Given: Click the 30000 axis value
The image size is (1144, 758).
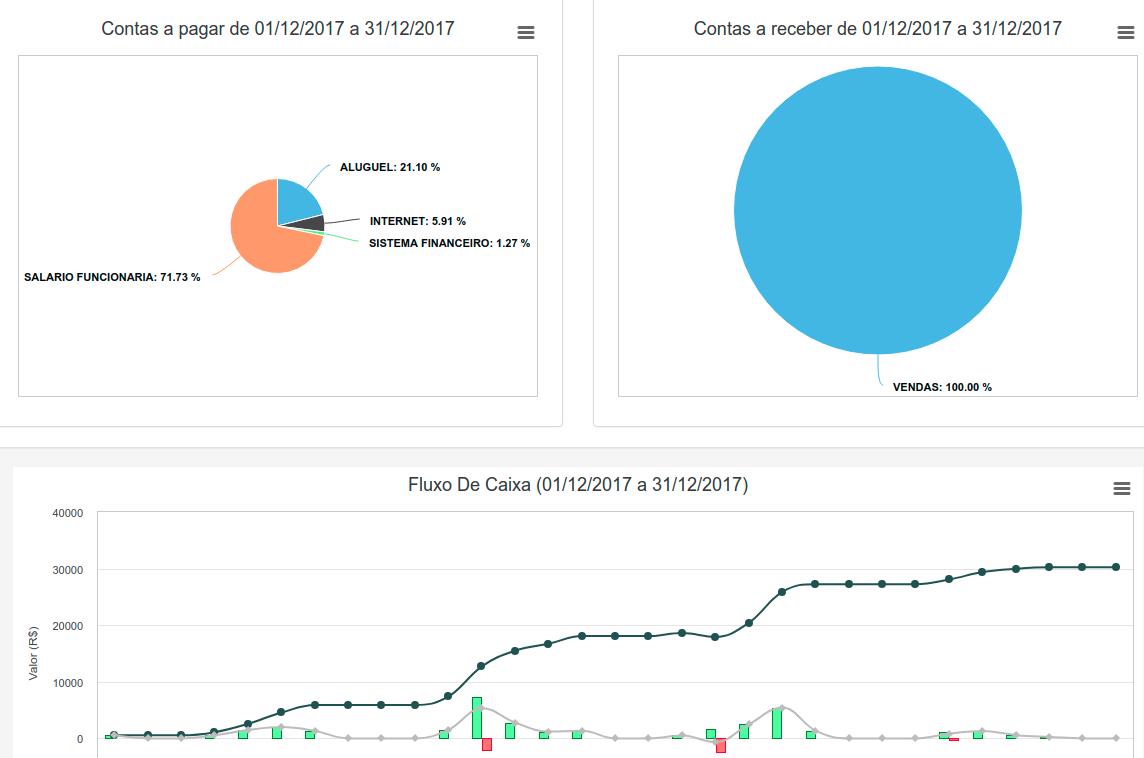Looking at the screenshot, I should point(68,570).
